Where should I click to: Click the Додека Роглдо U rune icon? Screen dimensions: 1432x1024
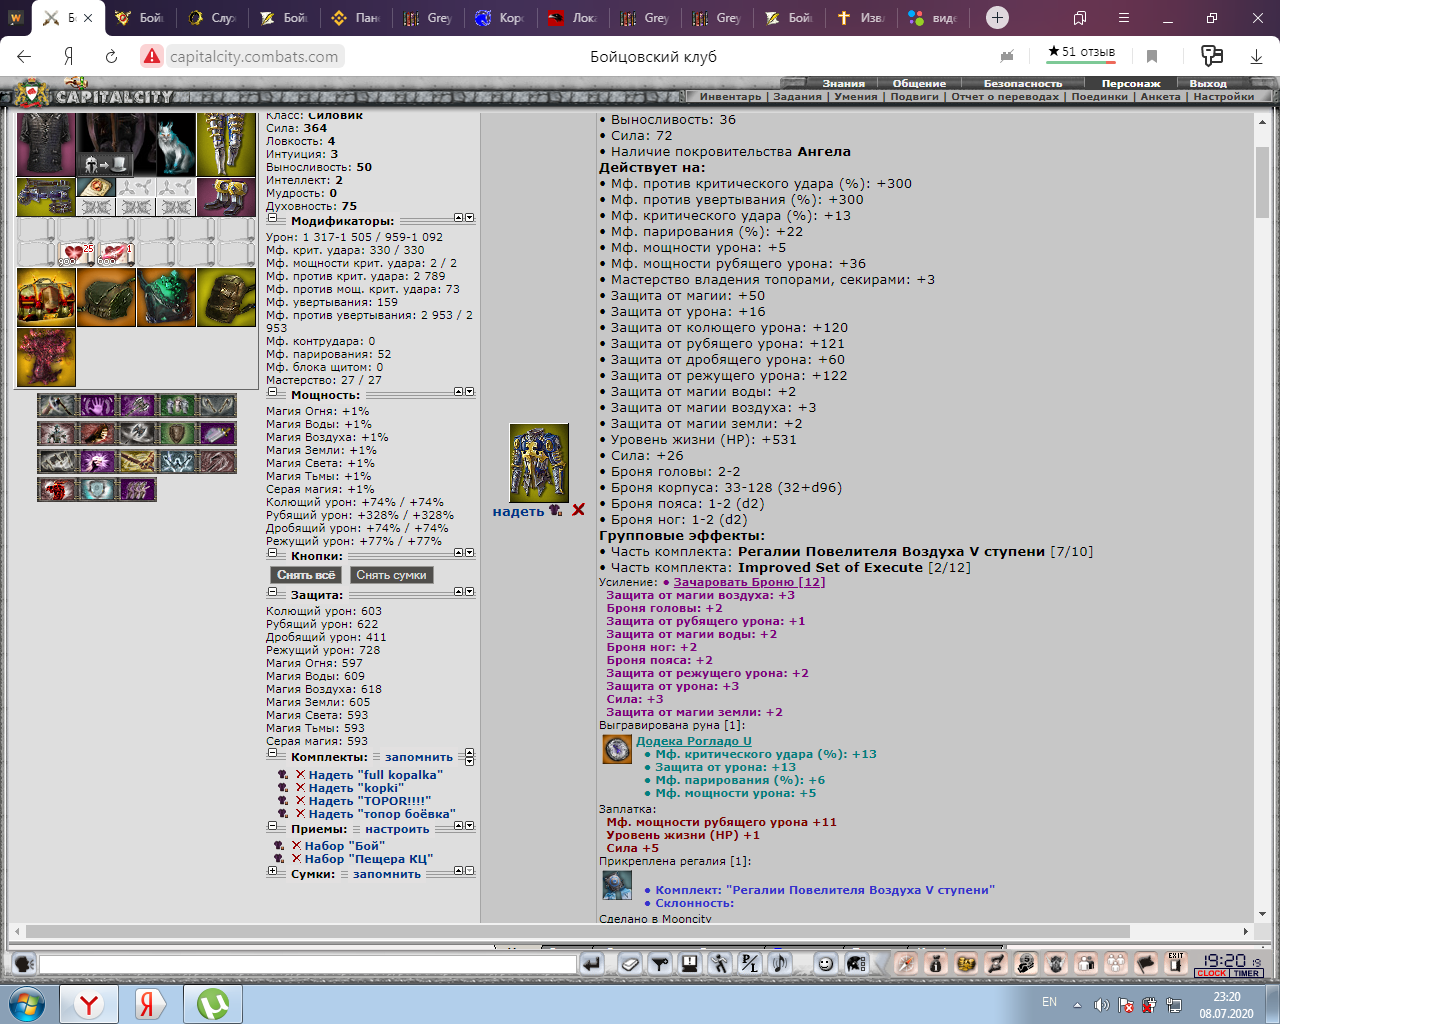point(617,749)
